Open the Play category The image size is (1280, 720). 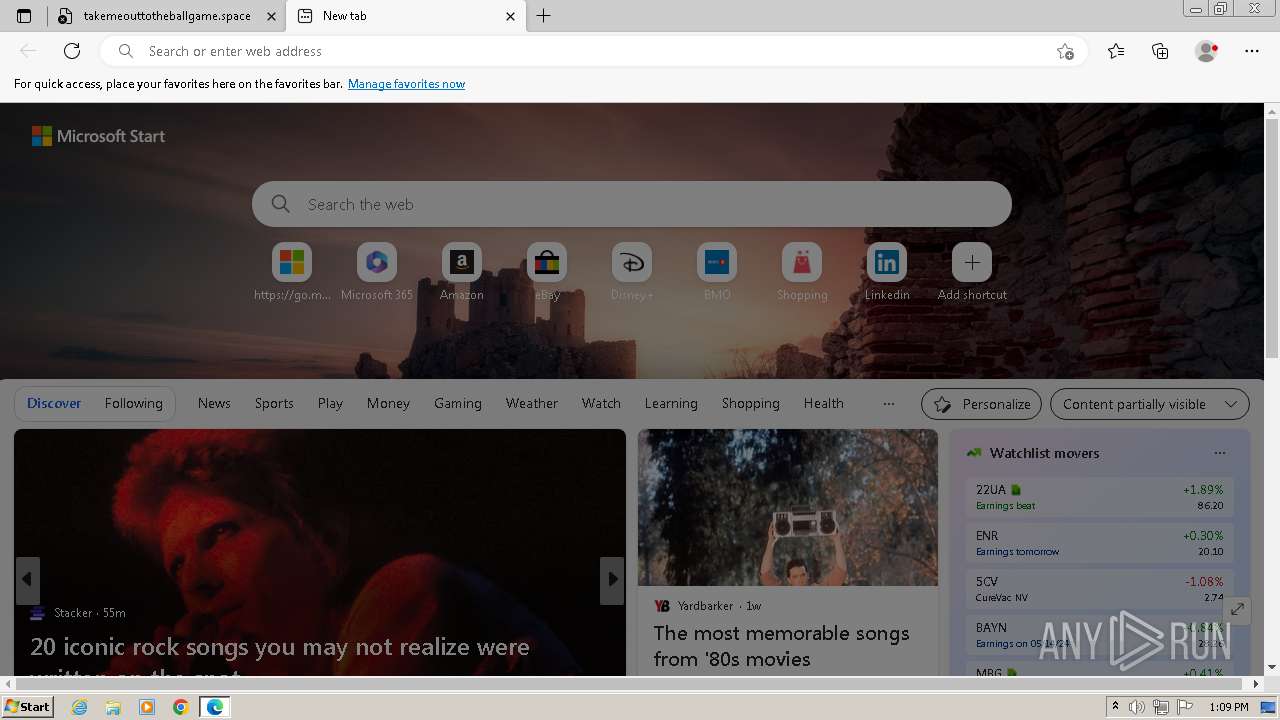[x=330, y=403]
